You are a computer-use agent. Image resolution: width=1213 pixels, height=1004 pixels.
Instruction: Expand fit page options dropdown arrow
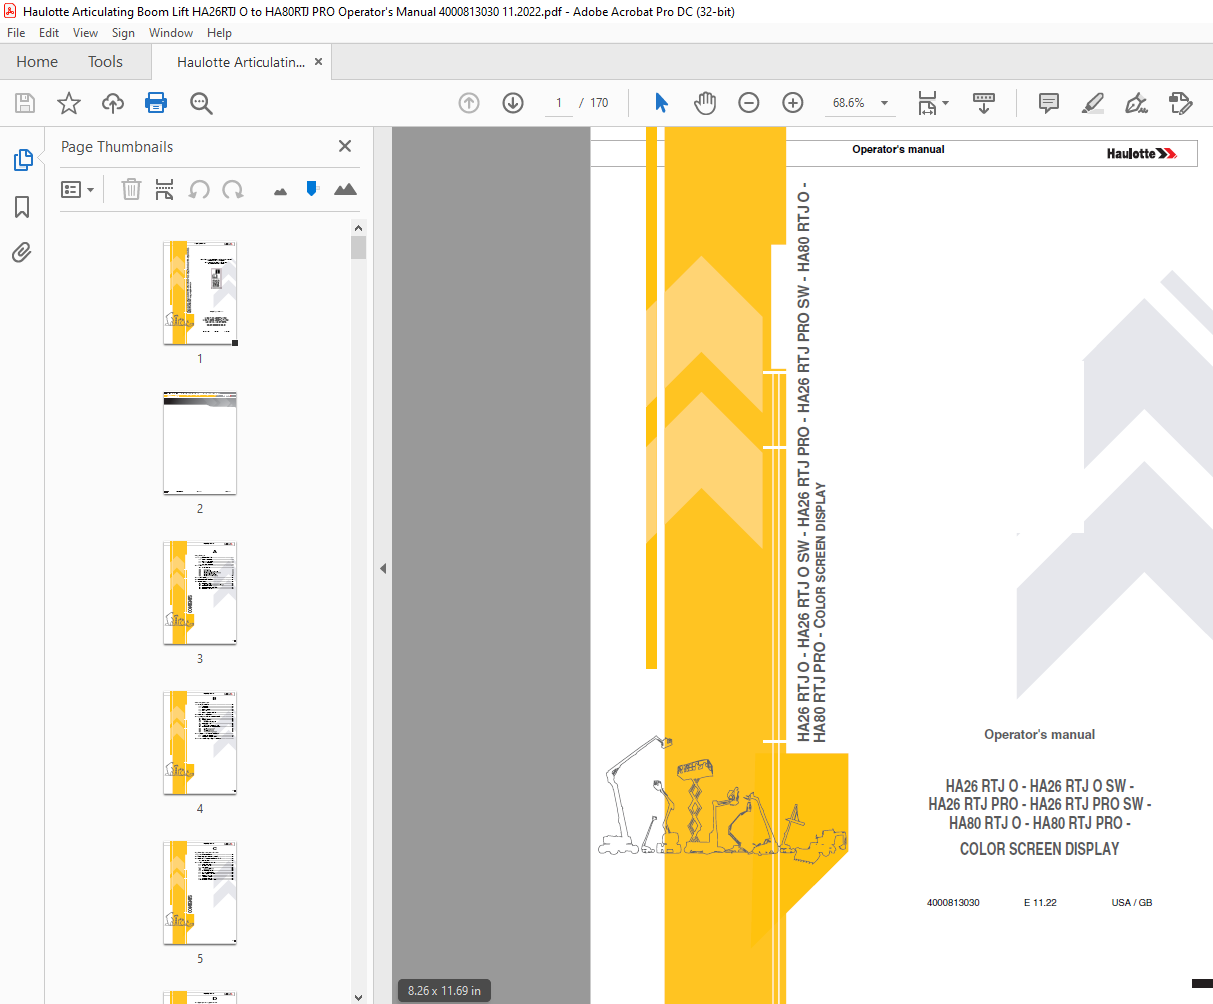(x=945, y=103)
